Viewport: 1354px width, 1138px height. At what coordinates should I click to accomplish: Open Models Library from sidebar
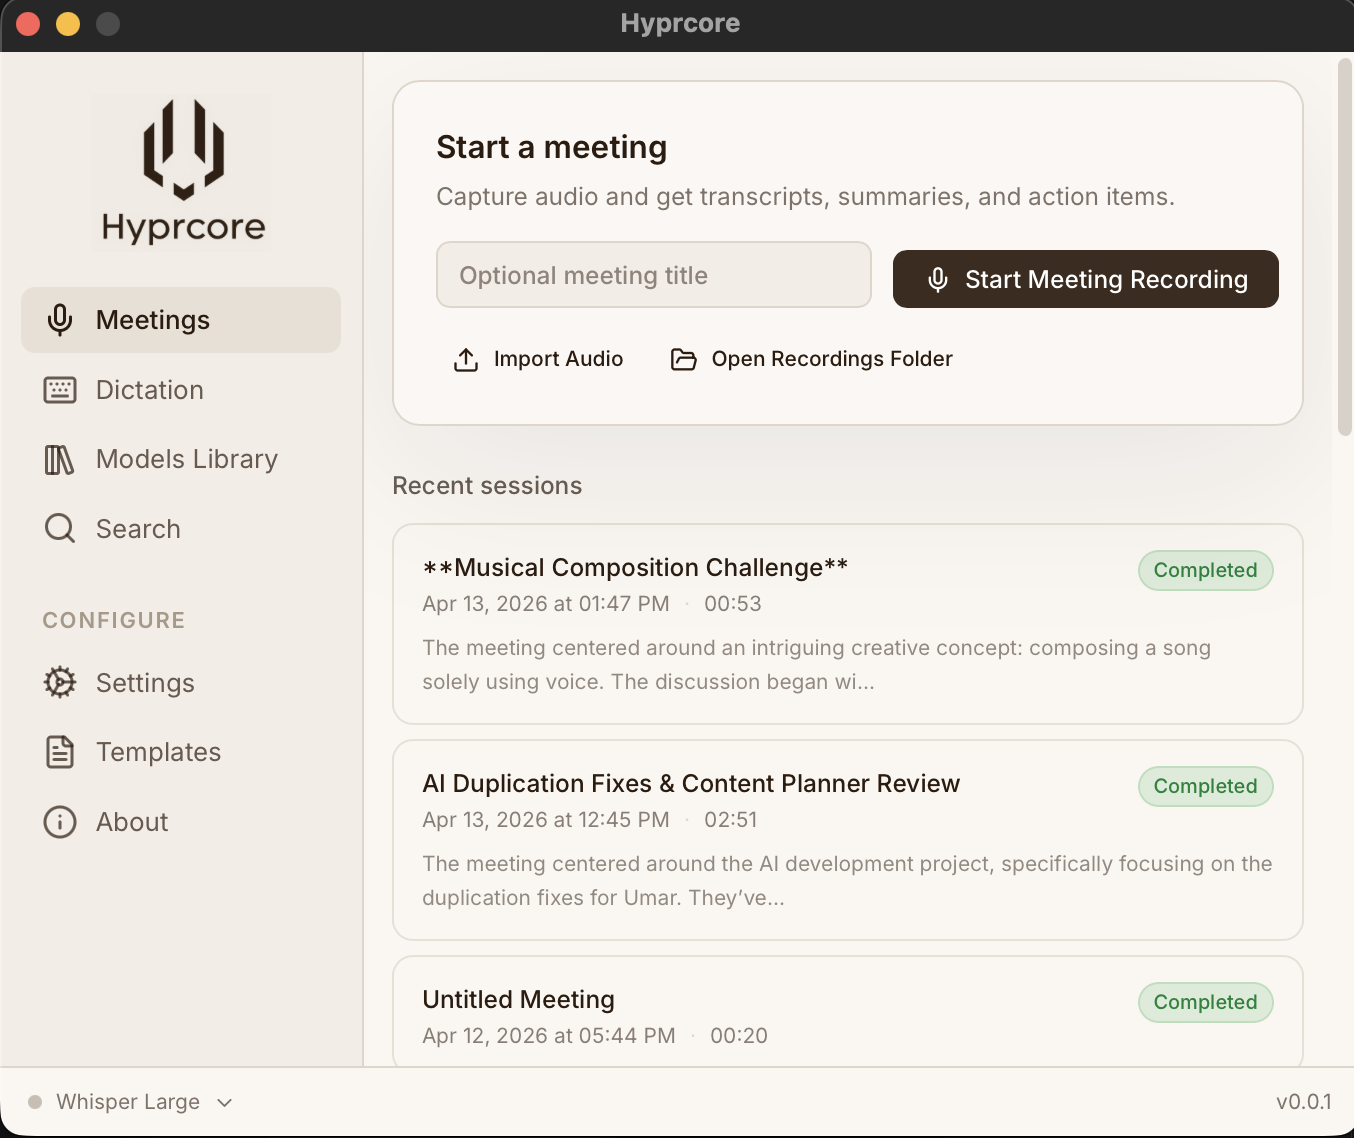pos(181,459)
